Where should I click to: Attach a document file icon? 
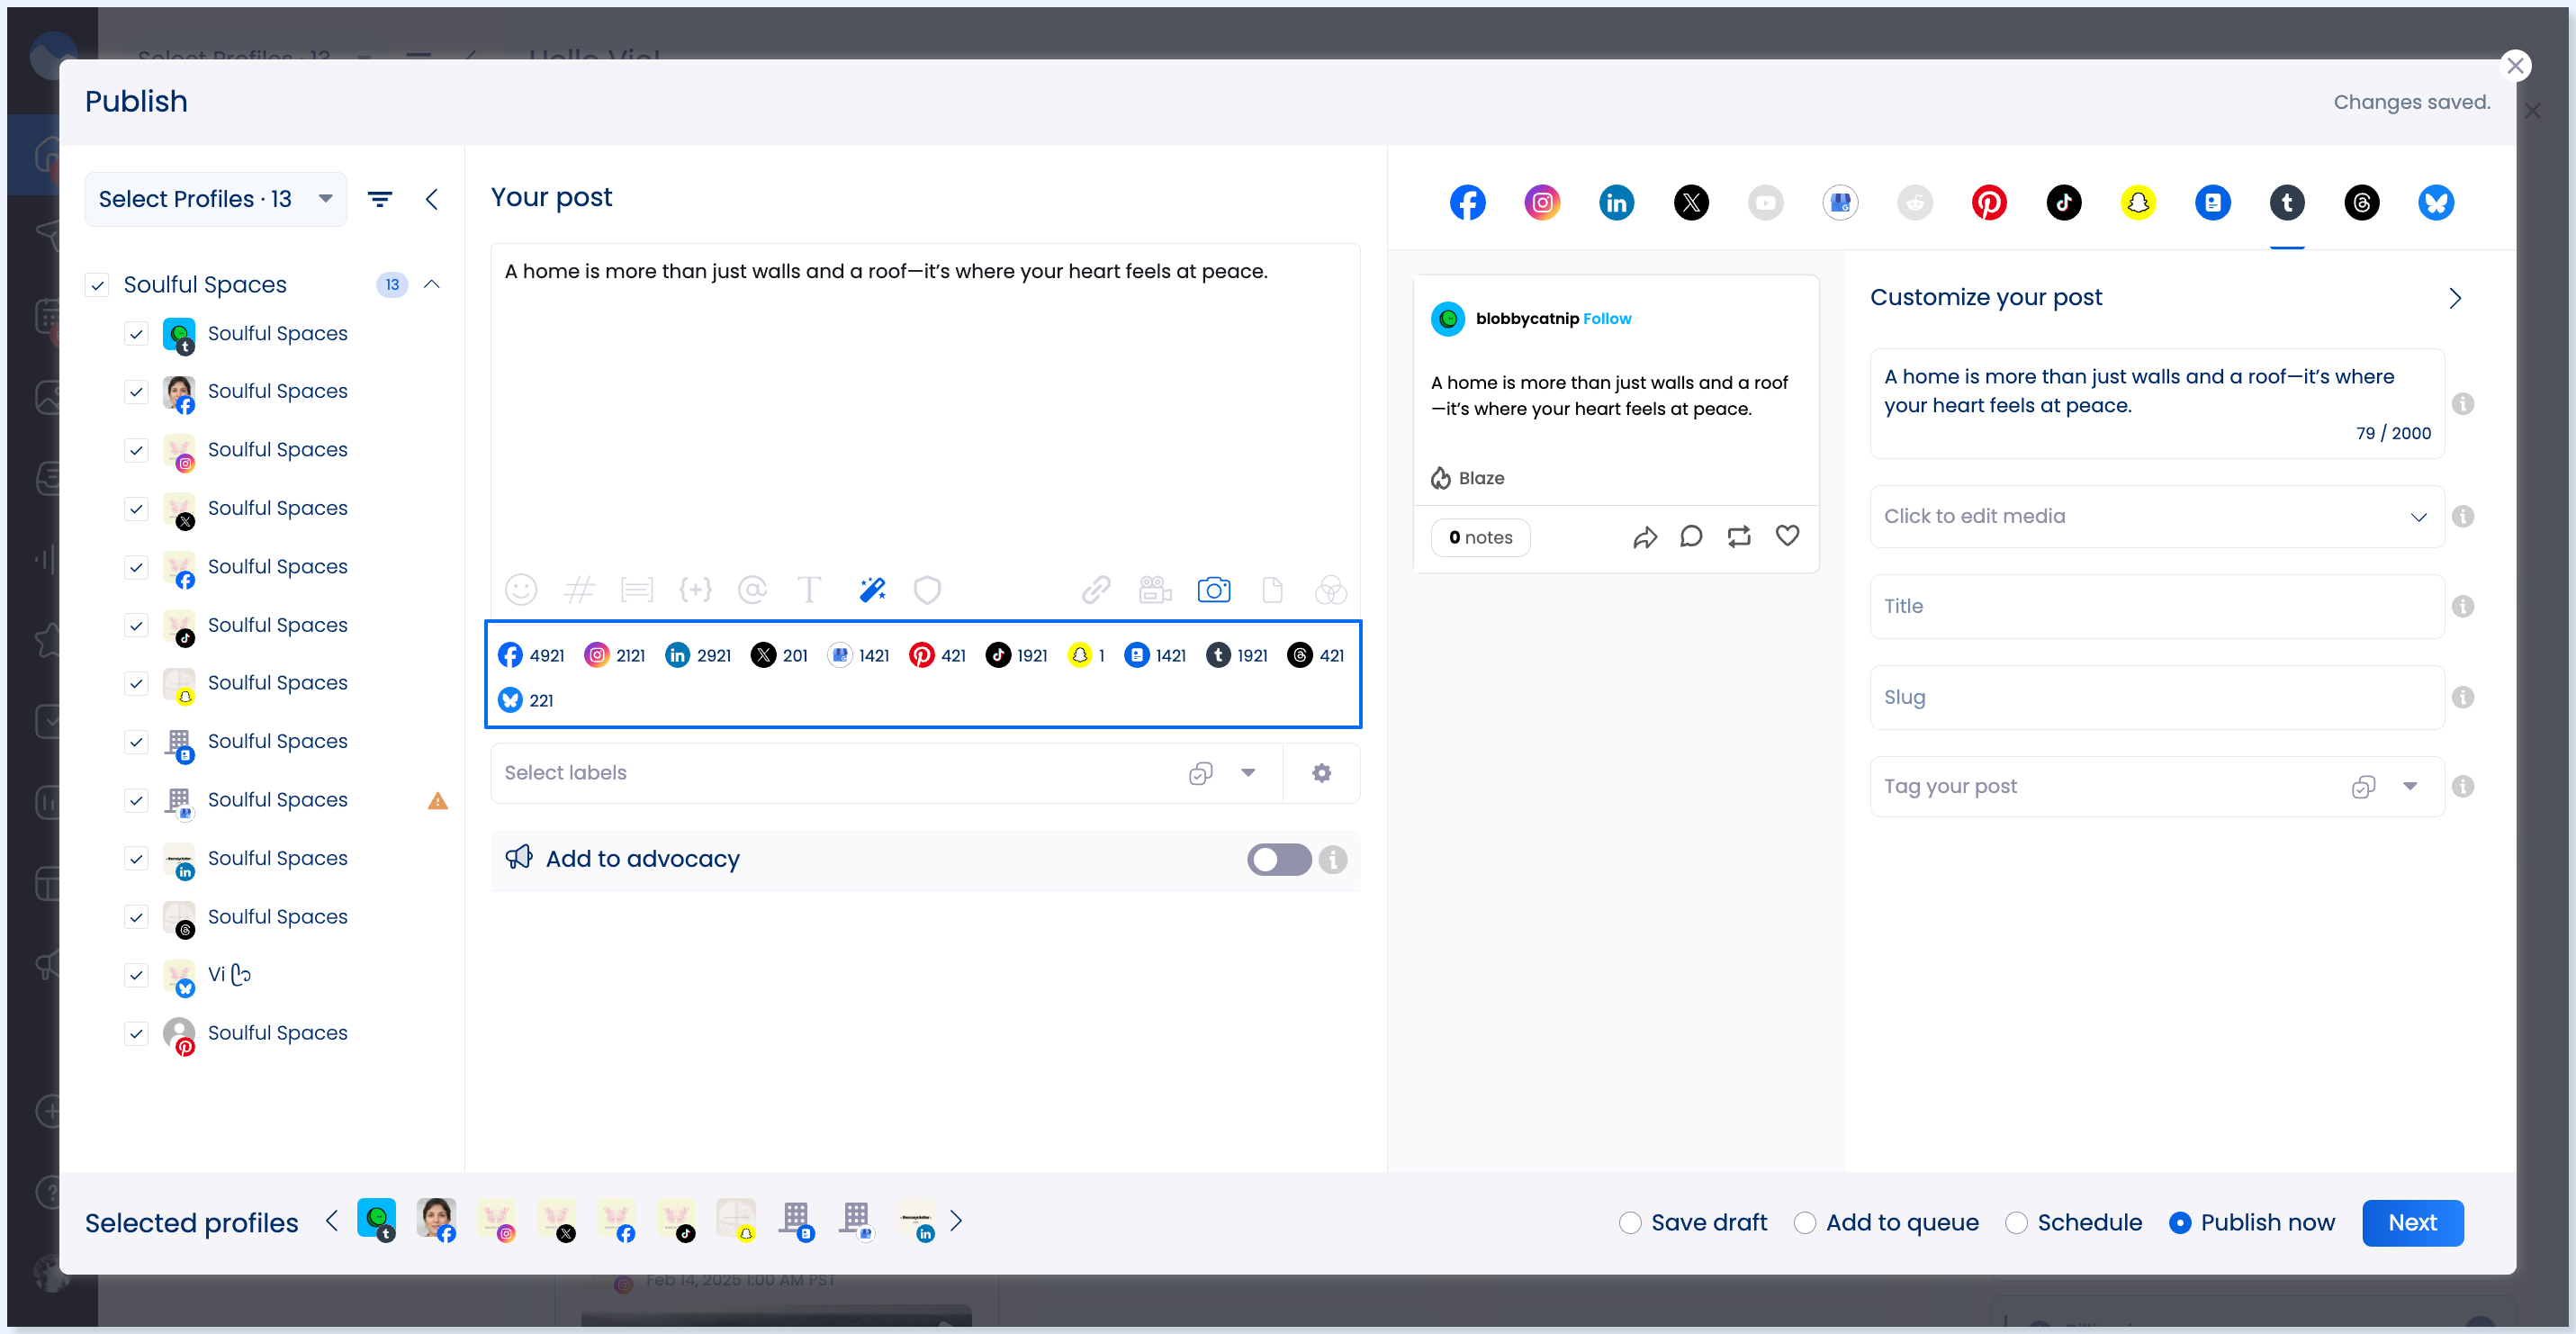coord(1272,590)
